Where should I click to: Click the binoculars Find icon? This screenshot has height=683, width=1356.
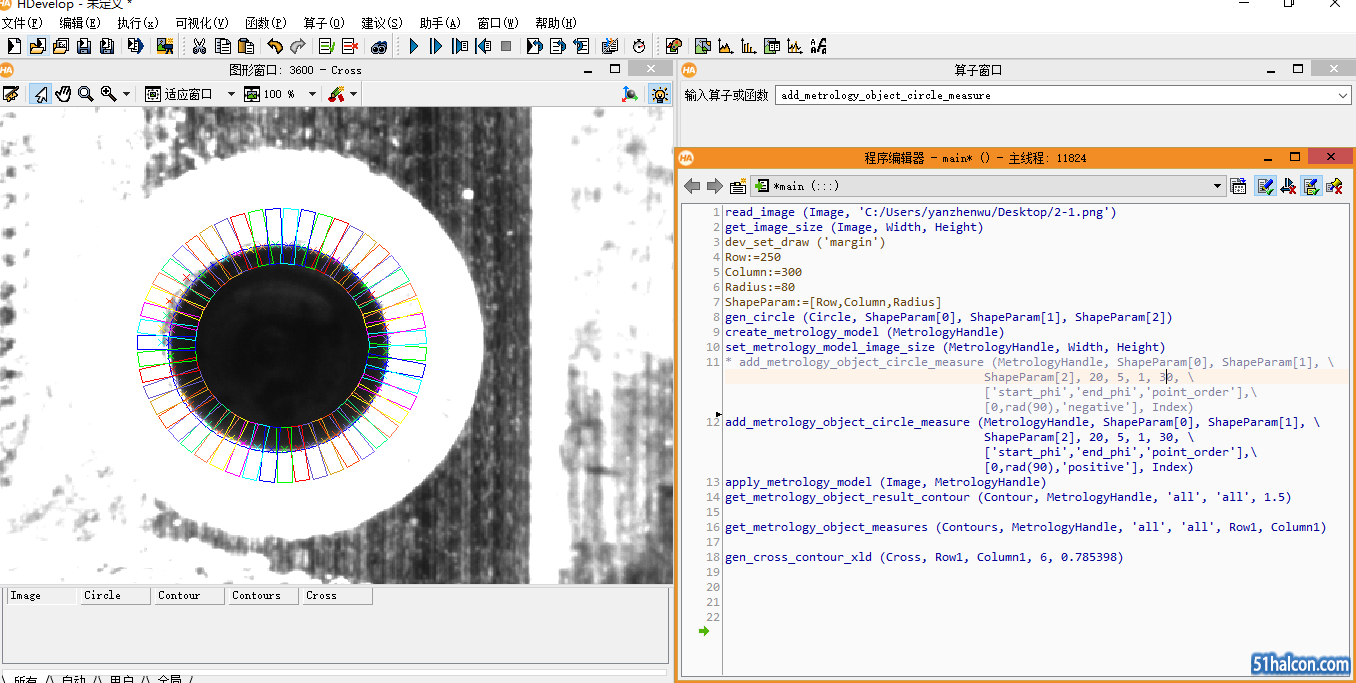(379, 46)
